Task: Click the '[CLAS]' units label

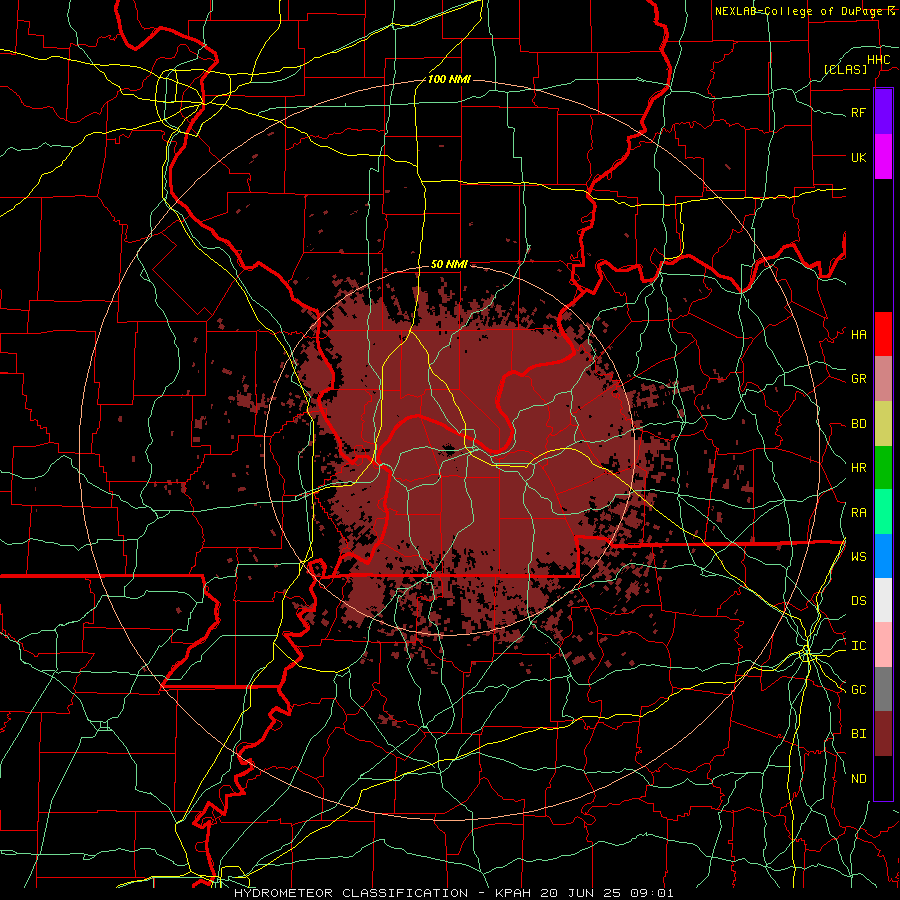Action: (845, 69)
